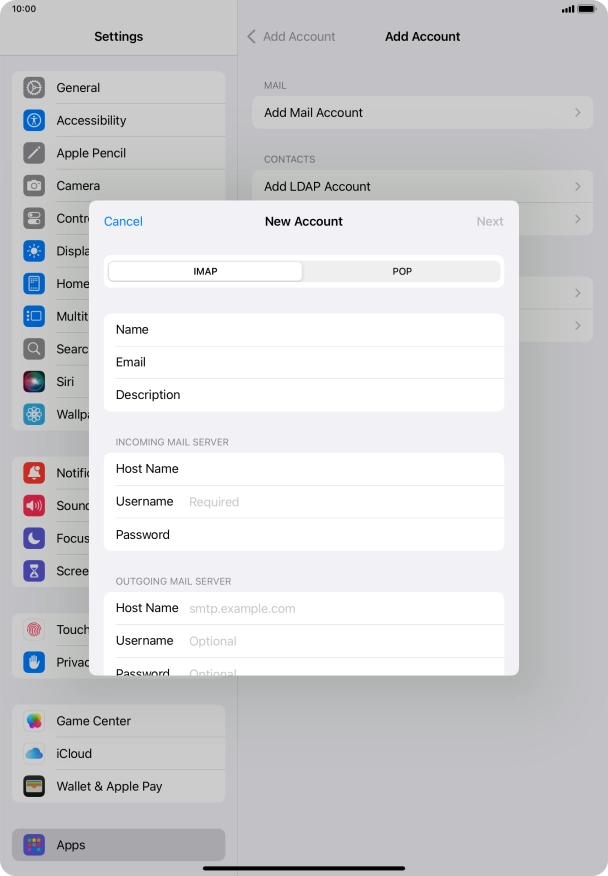Open the Camera settings icon
The height and width of the screenshot is (876, 608).
[35, 186]
